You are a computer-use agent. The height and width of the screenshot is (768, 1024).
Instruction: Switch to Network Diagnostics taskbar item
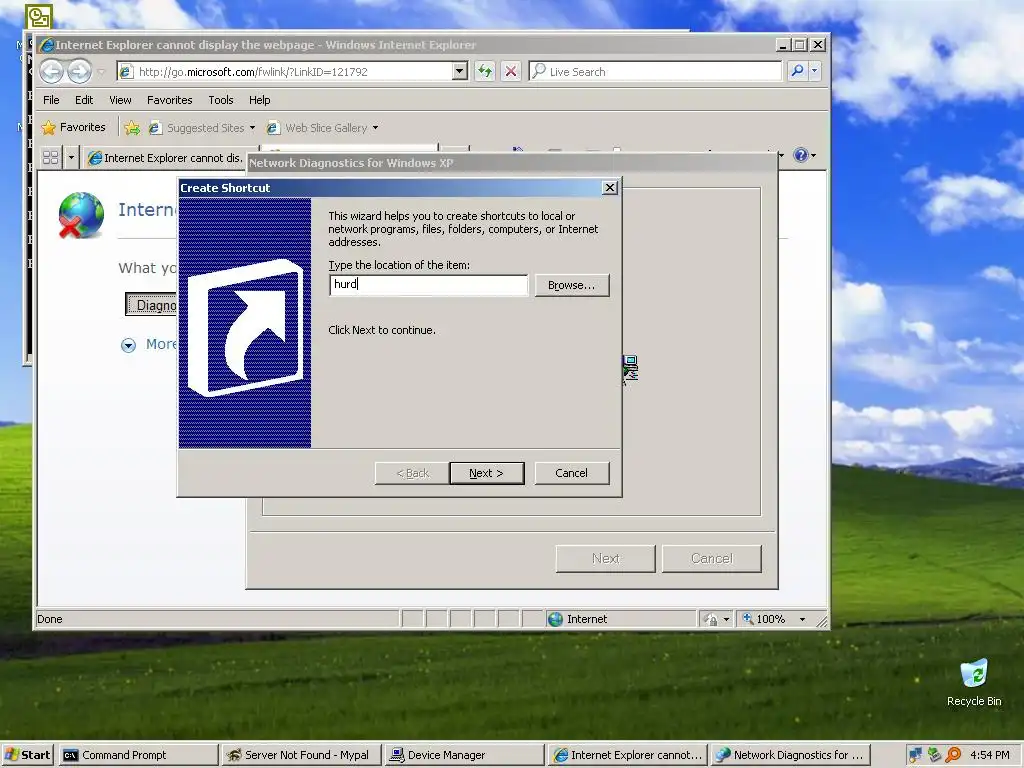(x=790, y=755)
